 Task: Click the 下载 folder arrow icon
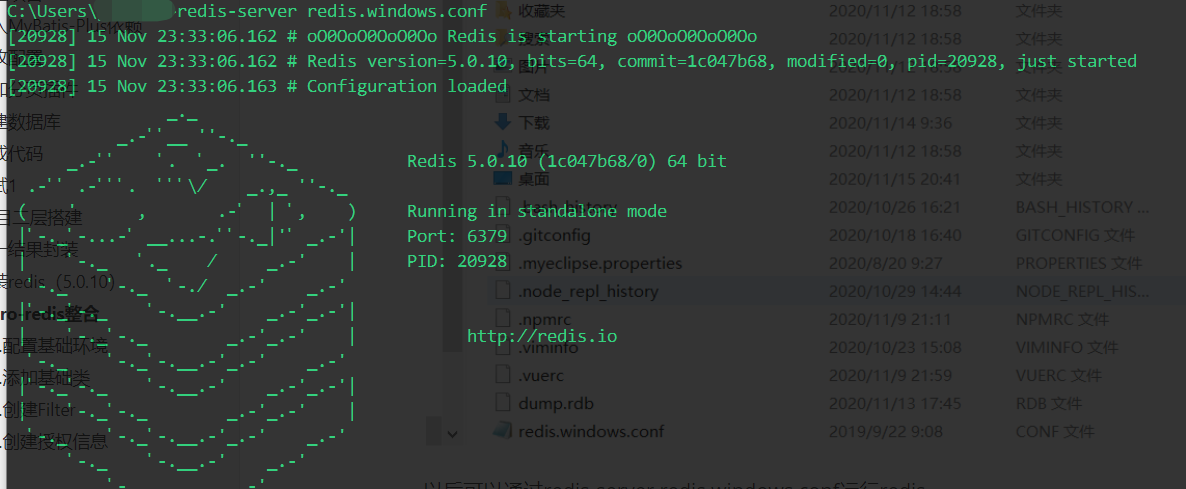click(502, 122)
